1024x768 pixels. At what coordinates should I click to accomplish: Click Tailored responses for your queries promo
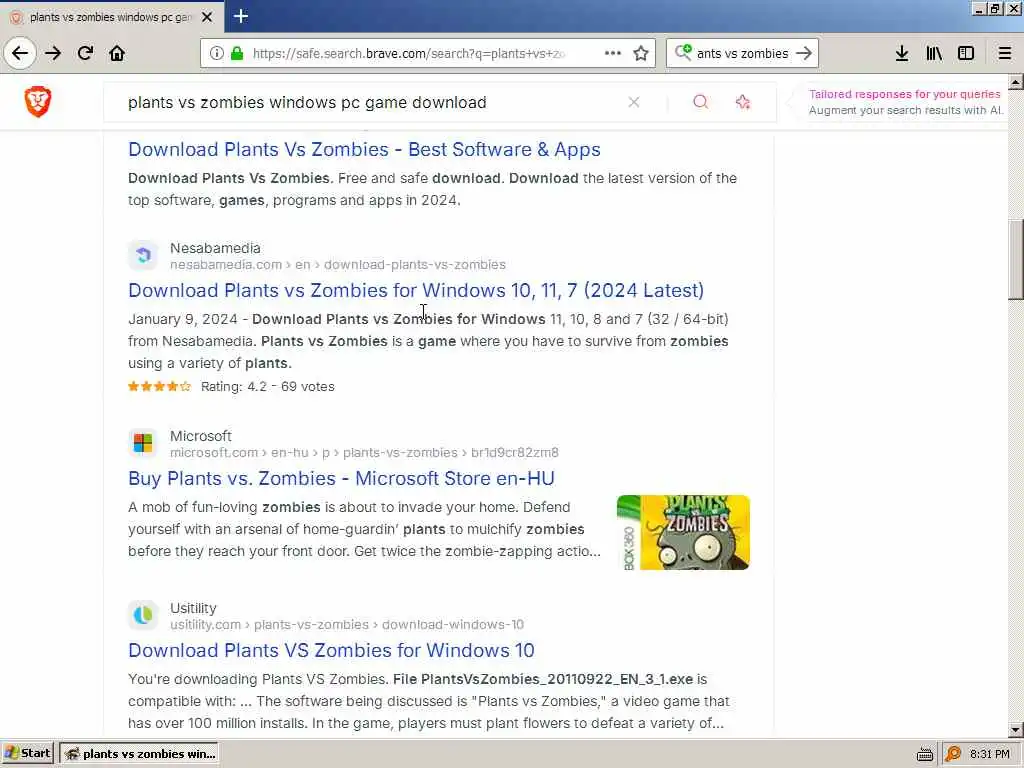(904, 94)
